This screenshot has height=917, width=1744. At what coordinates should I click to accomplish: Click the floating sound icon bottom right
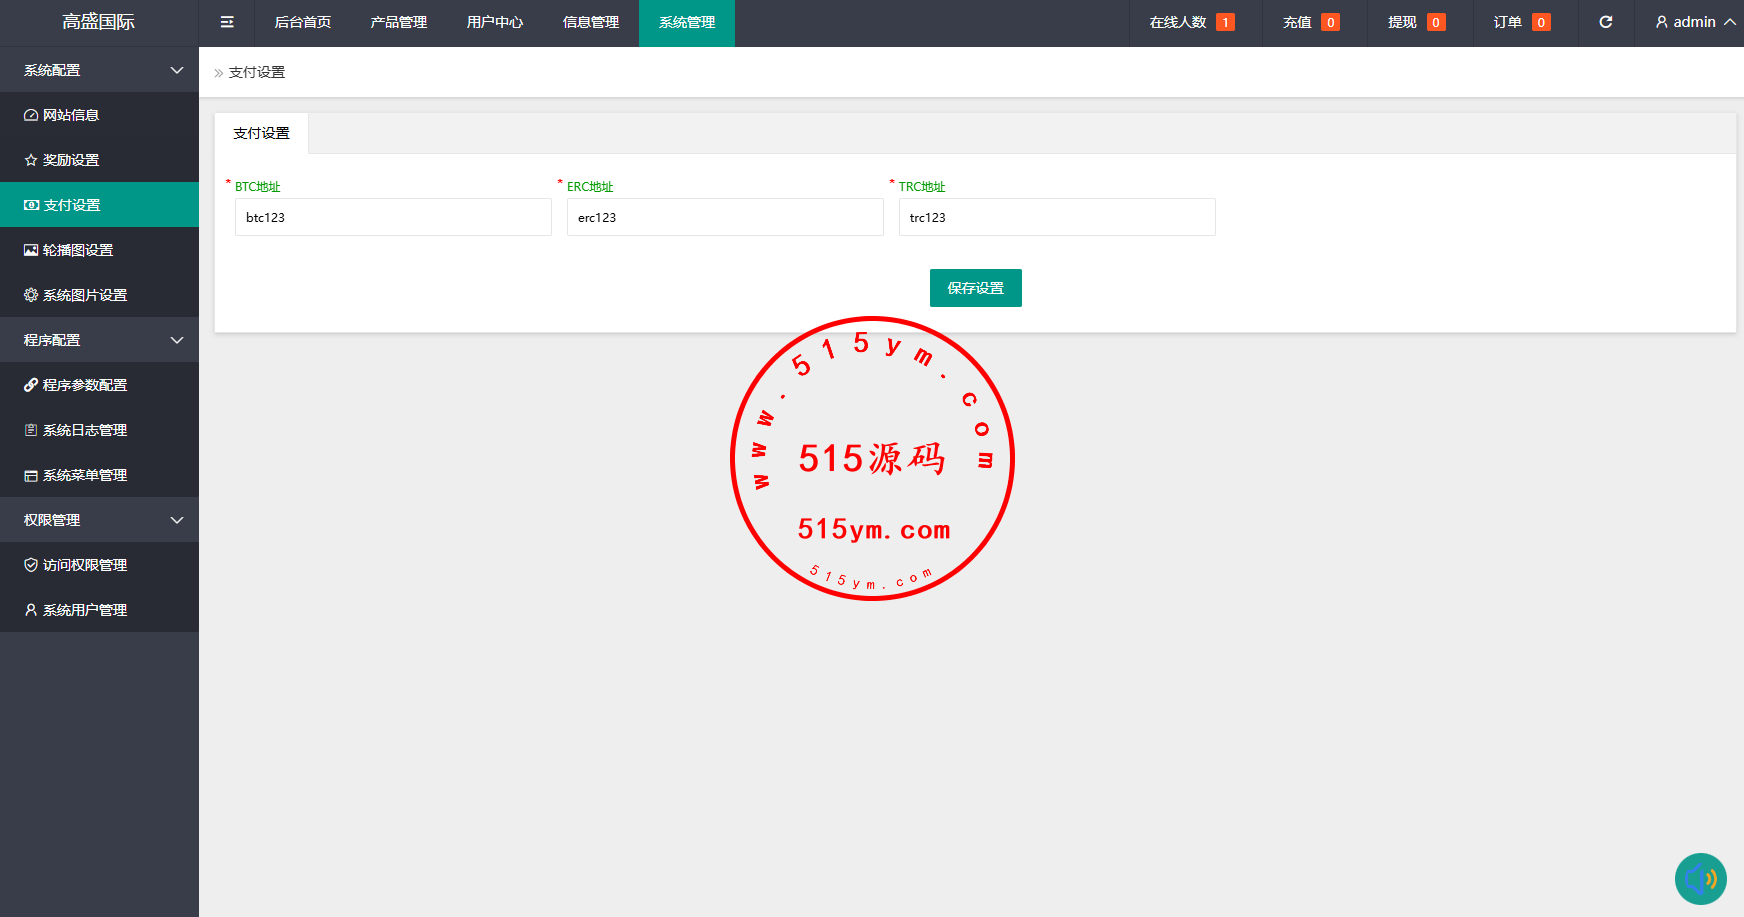pyautogui.click(x=1700, y=878)
